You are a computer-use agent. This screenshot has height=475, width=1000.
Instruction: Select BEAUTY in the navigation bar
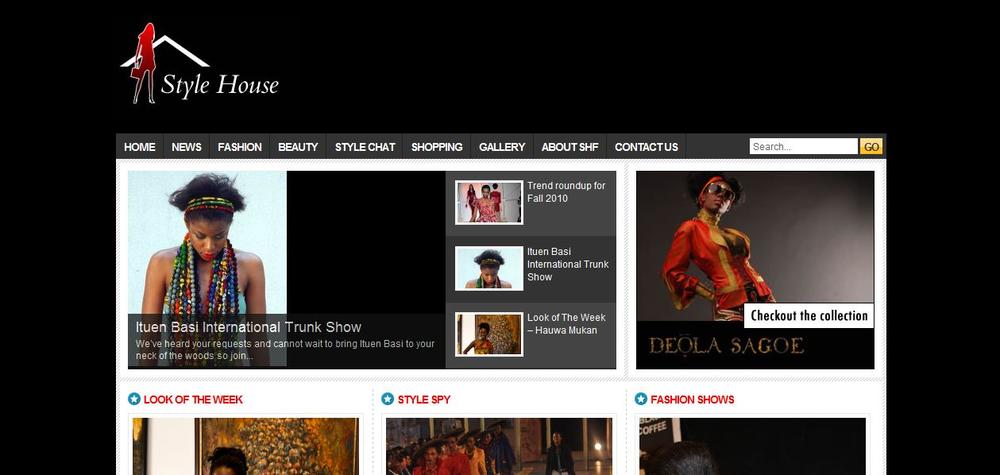click(x=298, y=147)
